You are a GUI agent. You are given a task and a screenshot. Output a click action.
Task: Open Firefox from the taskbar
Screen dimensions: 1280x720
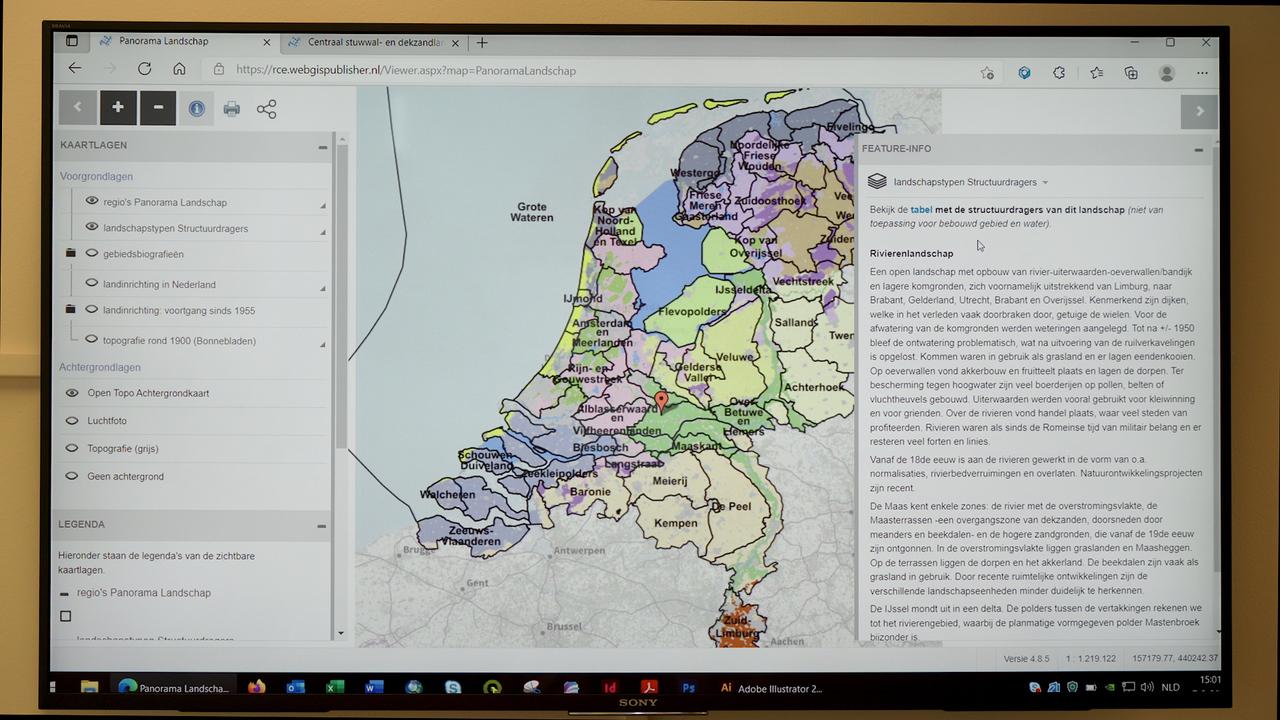[x=256, y=687]
